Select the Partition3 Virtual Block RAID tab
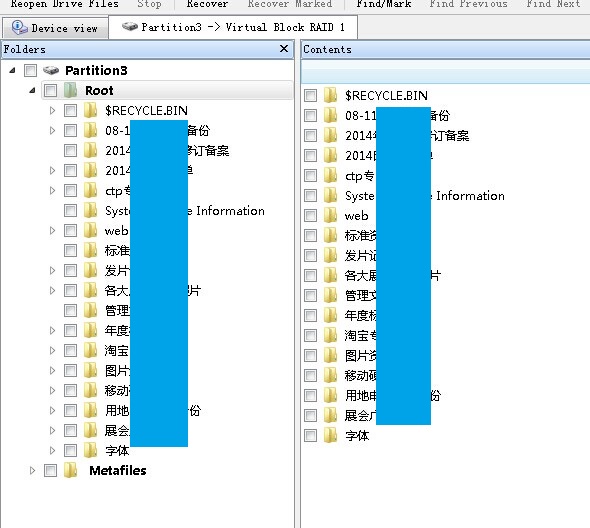This screenshot has width=590, height=528. [x=233, y=27]
